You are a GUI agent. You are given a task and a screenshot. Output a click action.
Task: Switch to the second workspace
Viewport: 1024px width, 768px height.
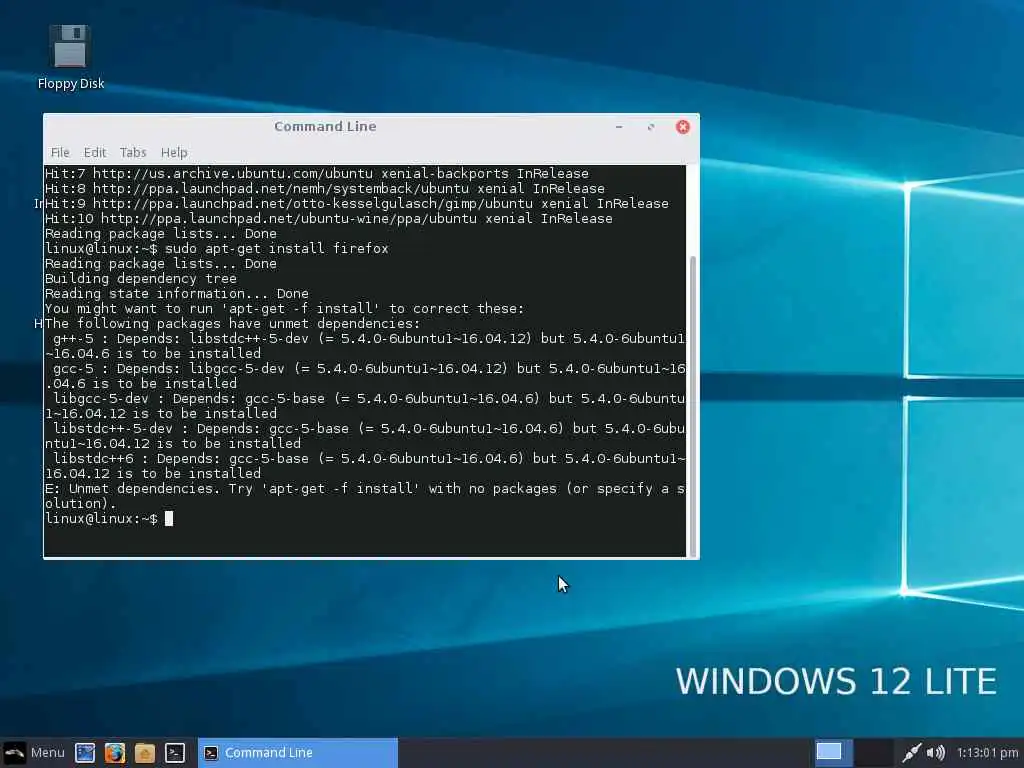[x=873, y=752]
